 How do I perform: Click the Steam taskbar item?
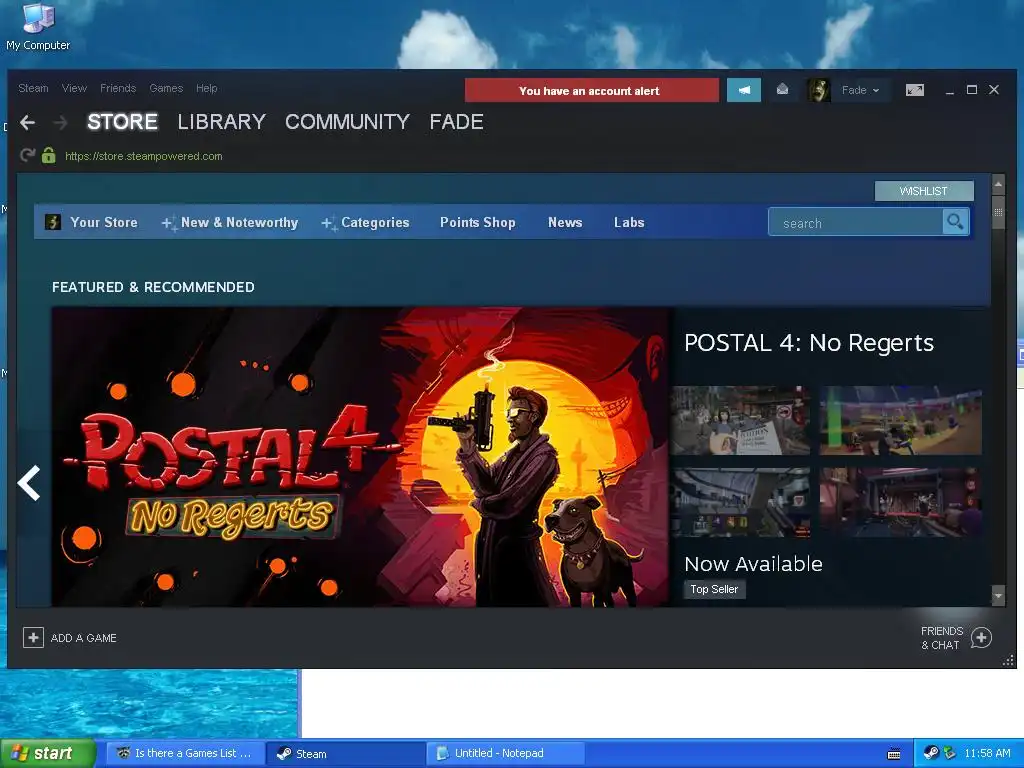coord(346,753)
